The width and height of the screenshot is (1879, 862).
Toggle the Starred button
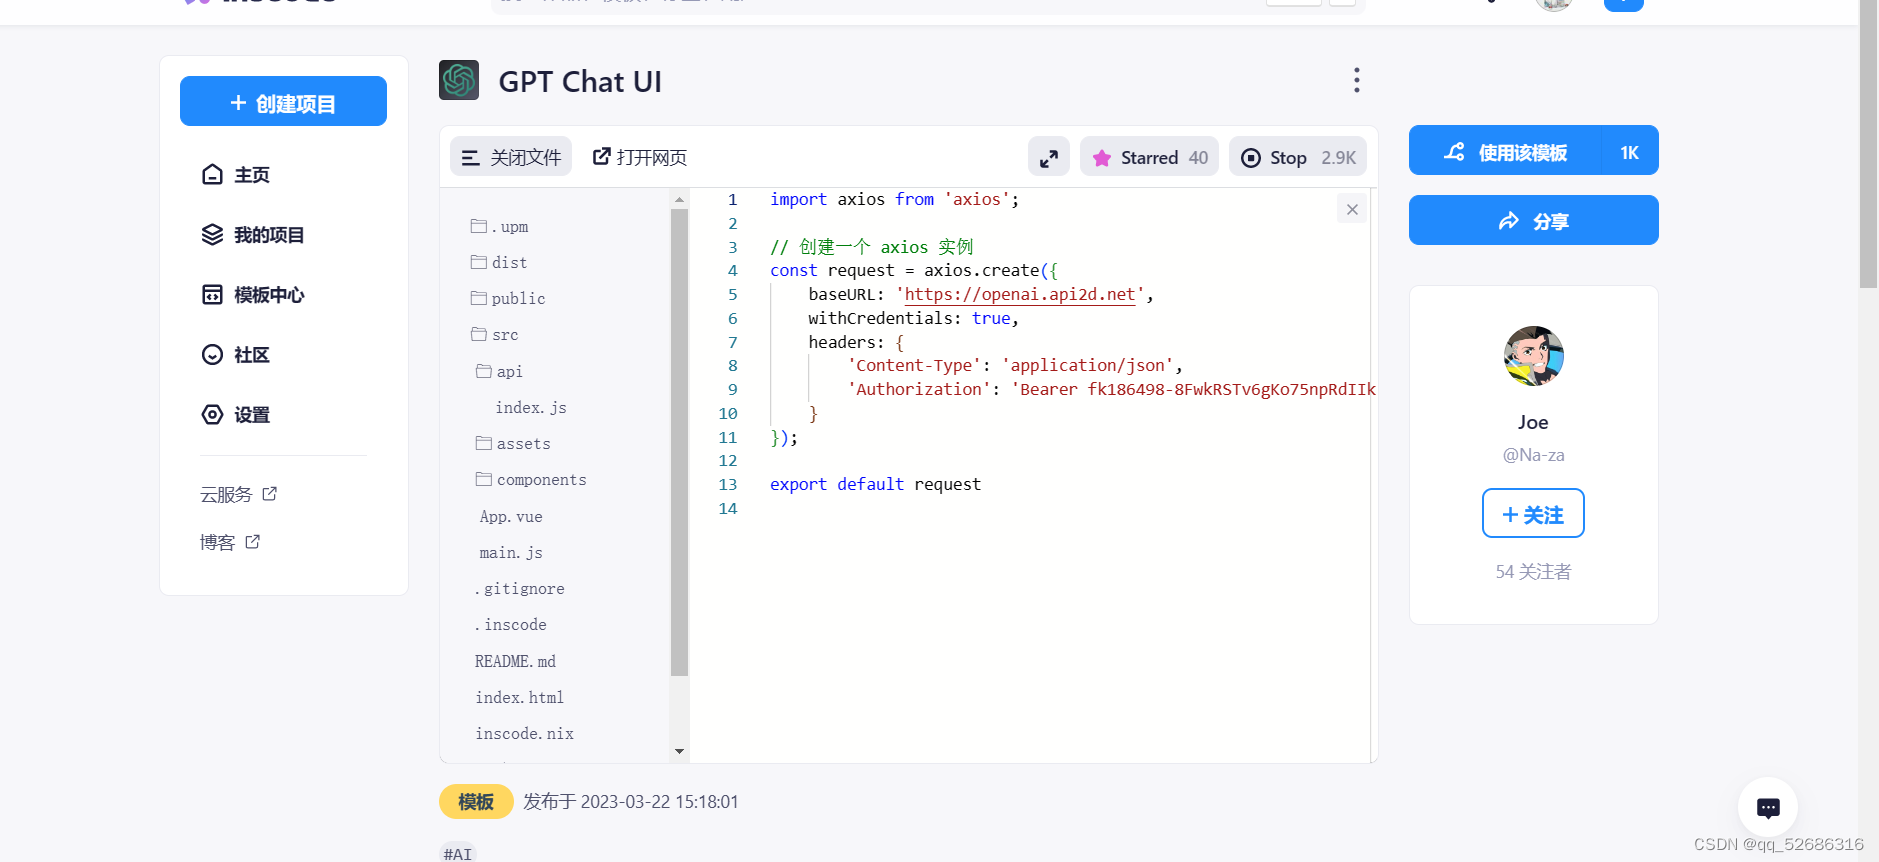tap(1149, 157)
